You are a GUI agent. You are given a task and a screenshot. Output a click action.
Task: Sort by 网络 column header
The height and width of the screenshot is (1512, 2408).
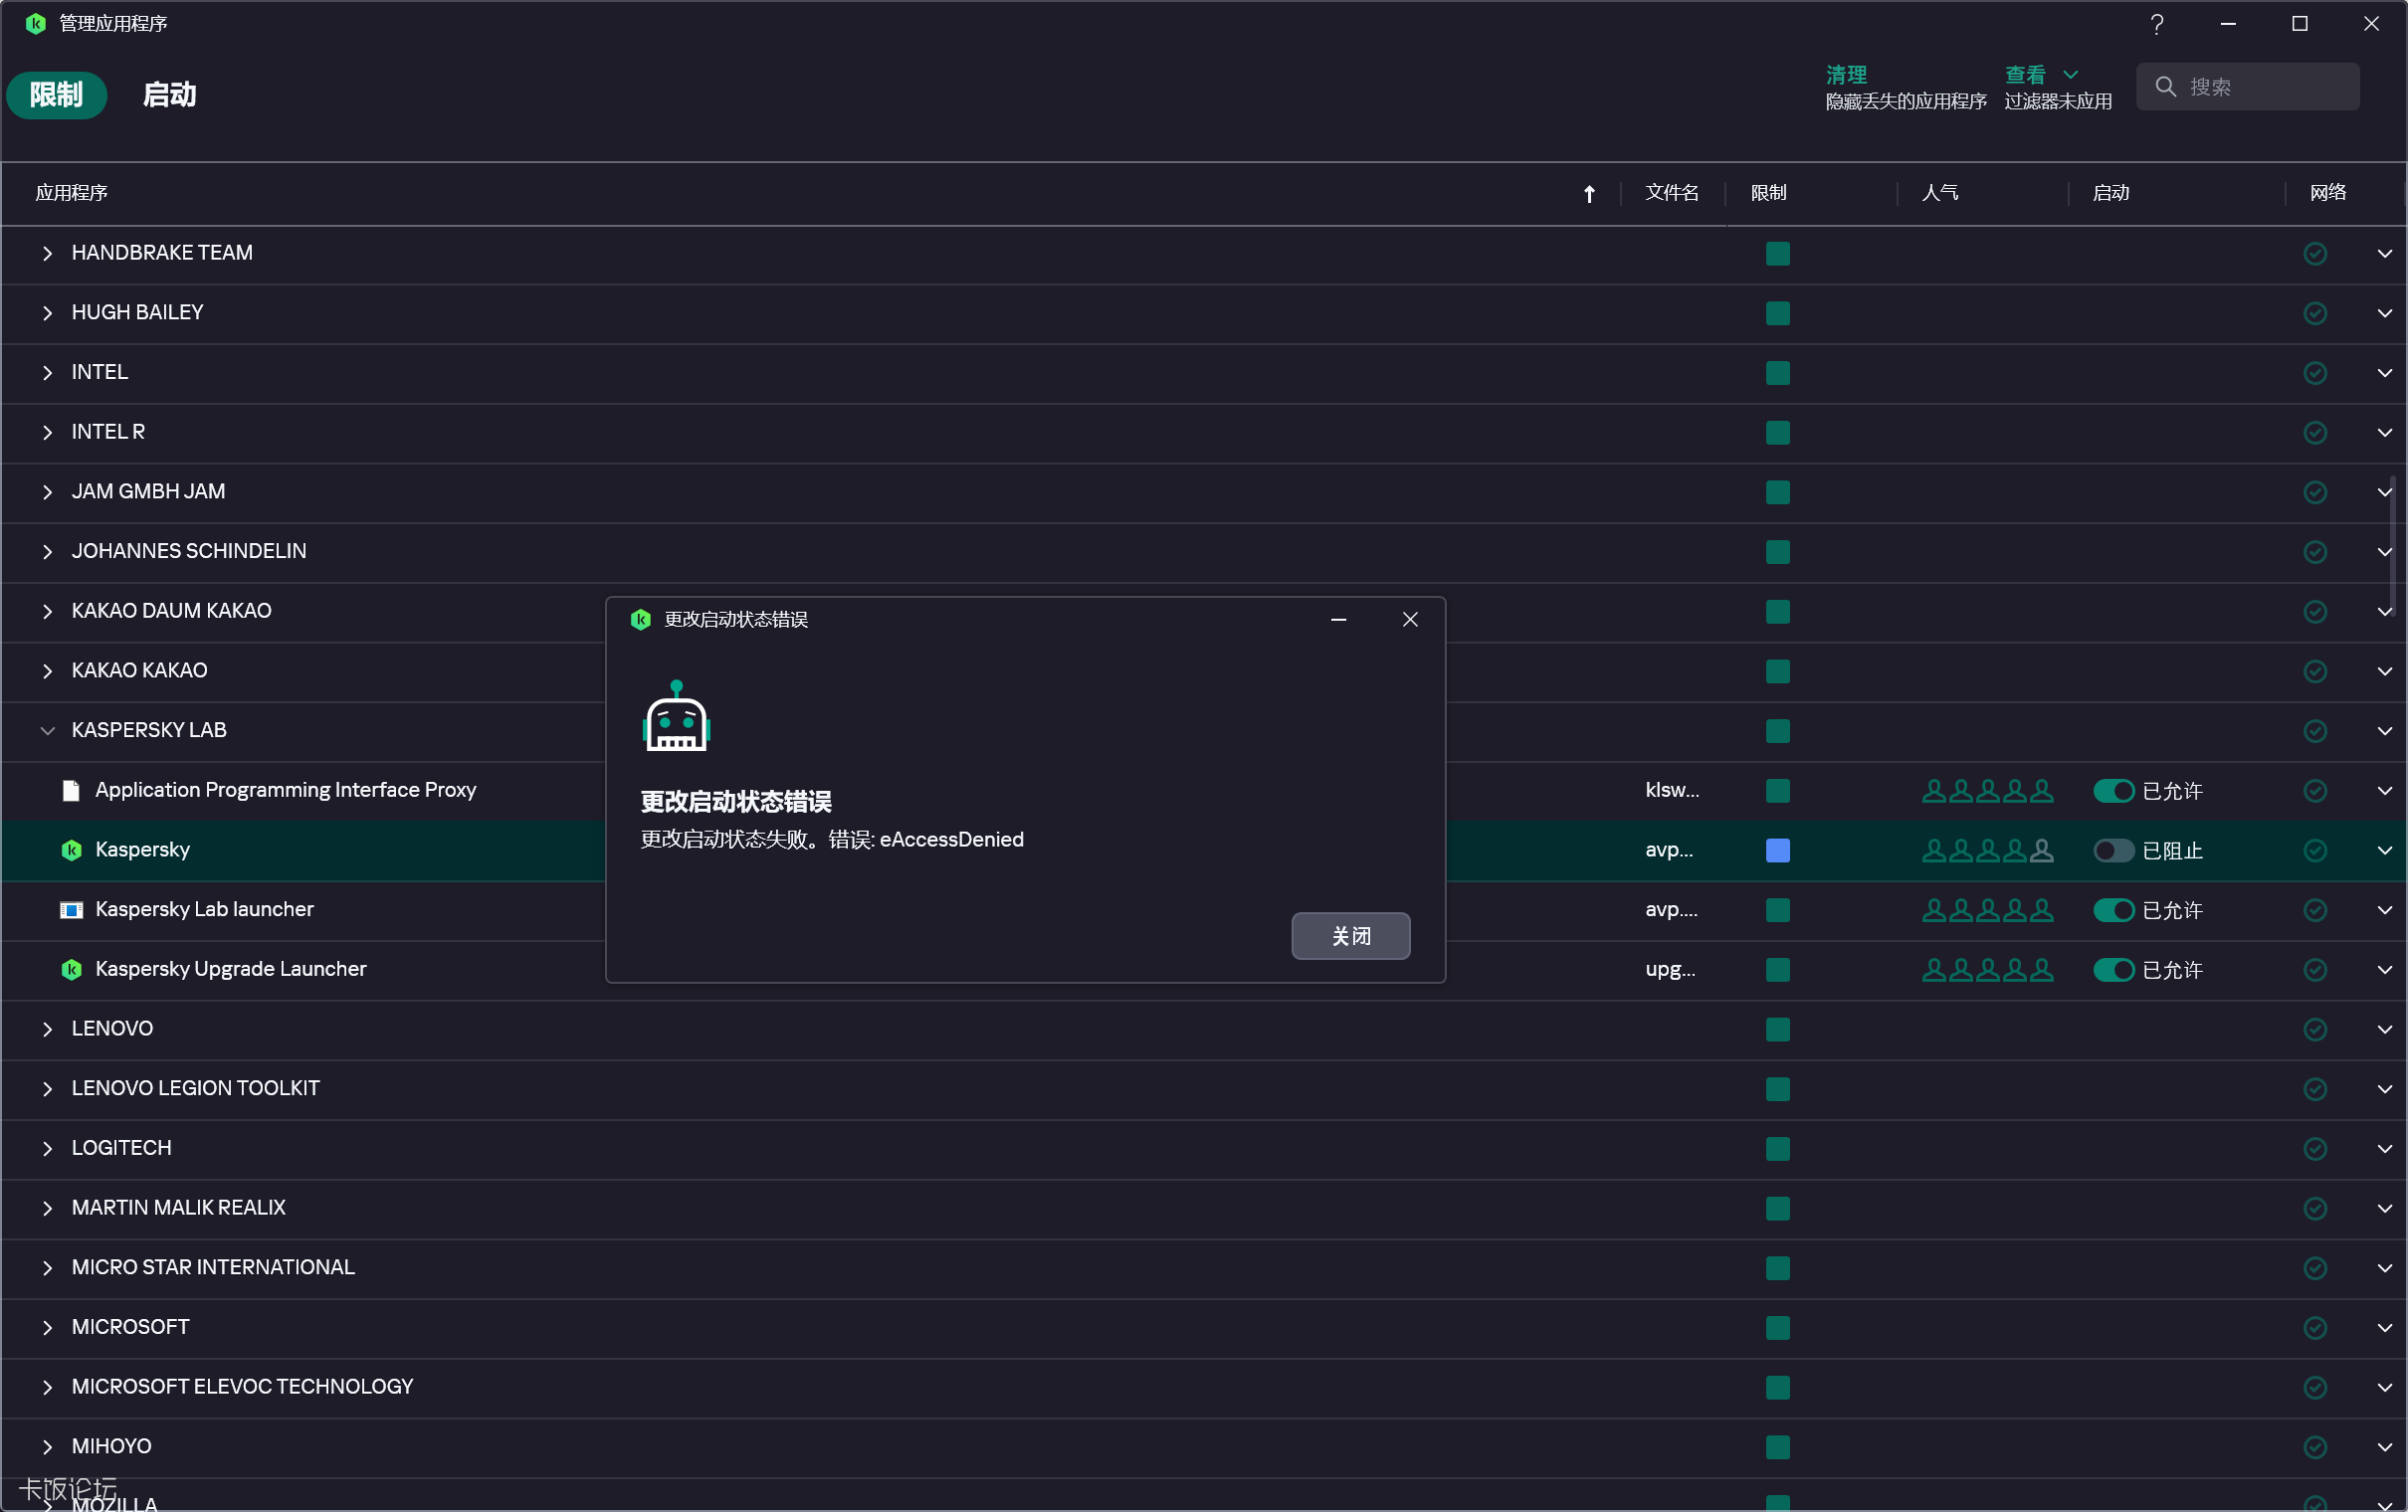click(x=2327, y=192)
